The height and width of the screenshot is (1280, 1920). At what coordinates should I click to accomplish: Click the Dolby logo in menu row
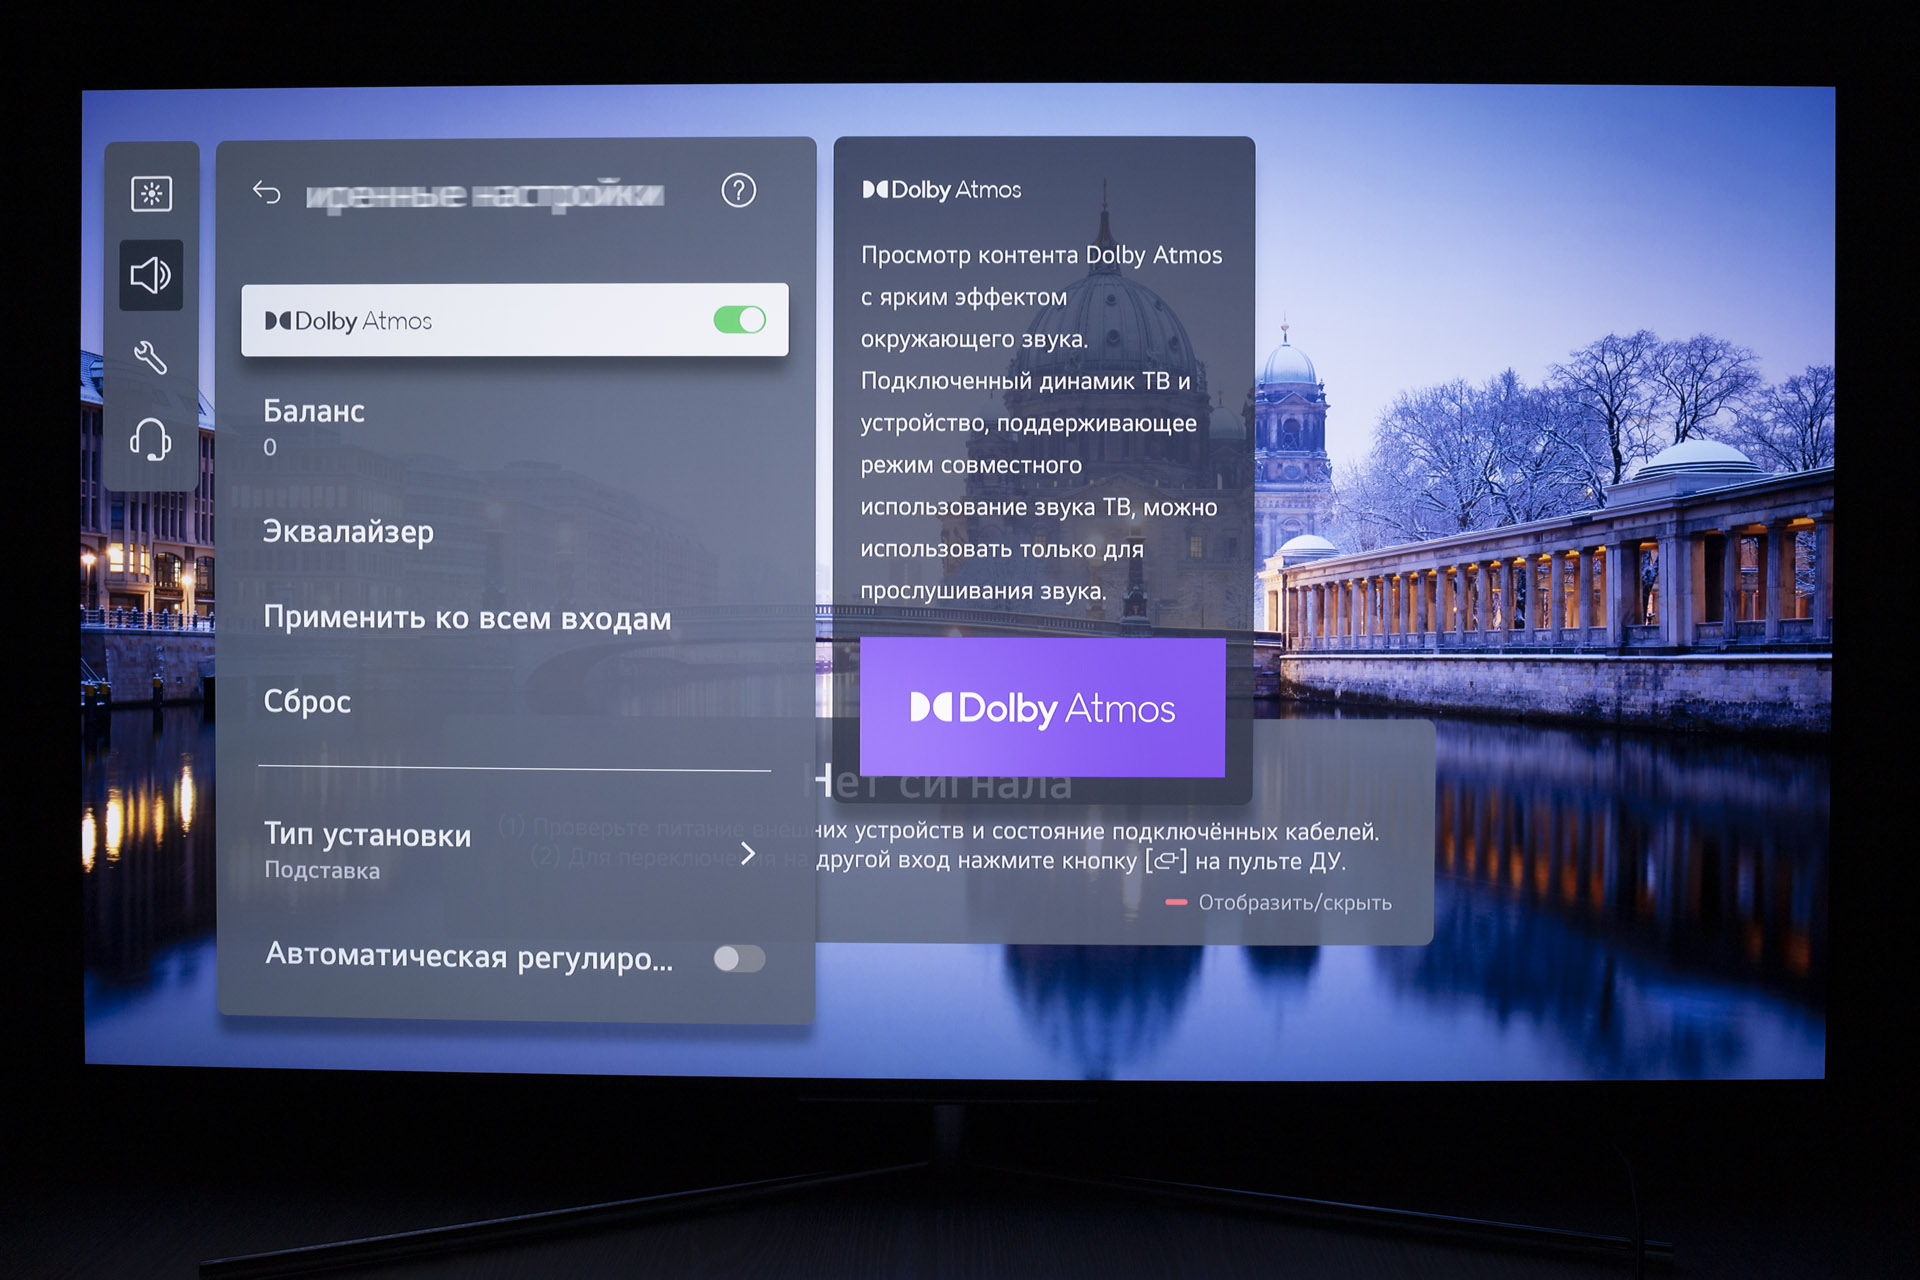tap(278, 321)
